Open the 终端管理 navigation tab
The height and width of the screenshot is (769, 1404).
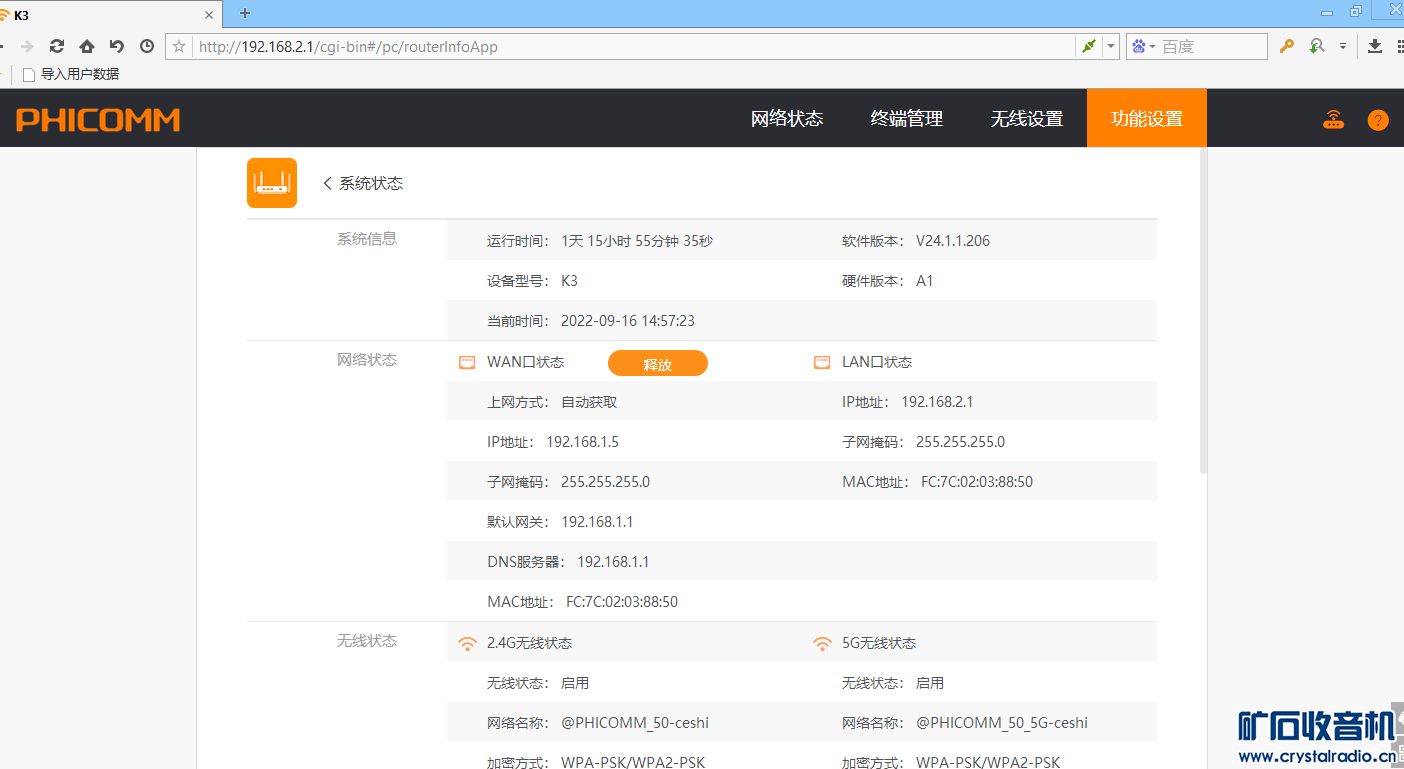[907, 119]
